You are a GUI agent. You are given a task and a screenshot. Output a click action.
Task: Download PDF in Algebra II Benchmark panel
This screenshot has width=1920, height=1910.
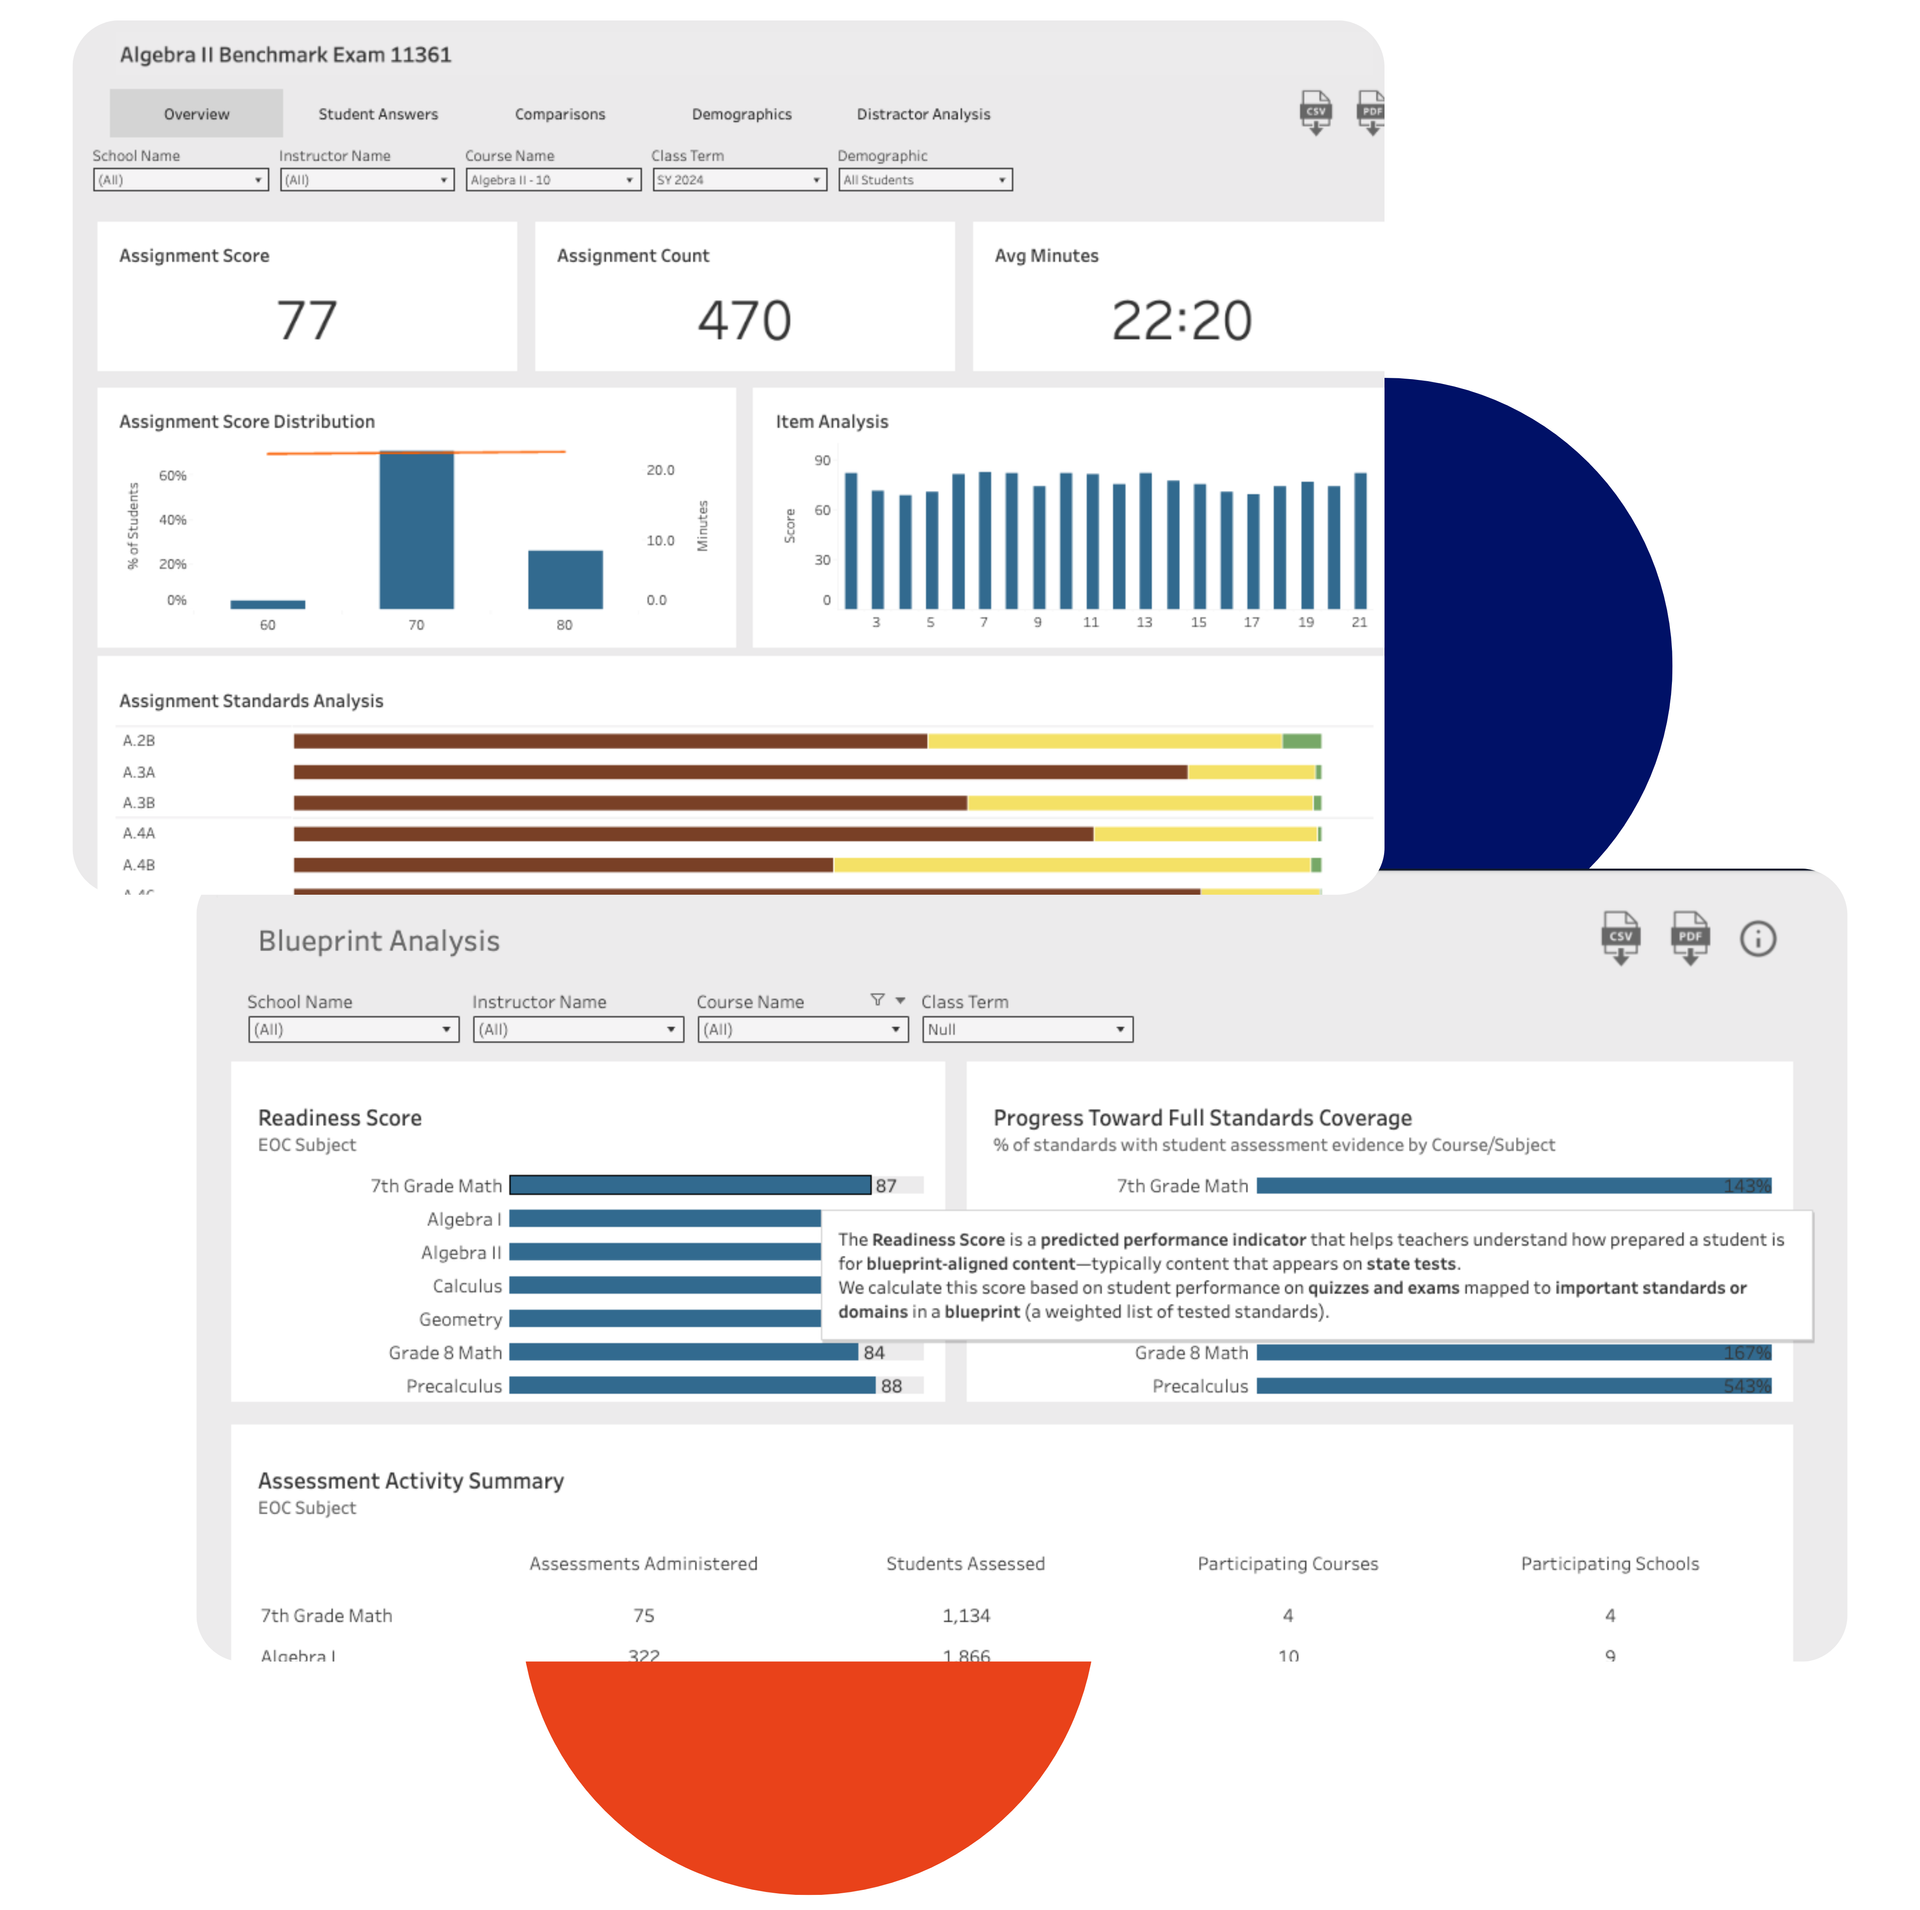pos(1369,112)
